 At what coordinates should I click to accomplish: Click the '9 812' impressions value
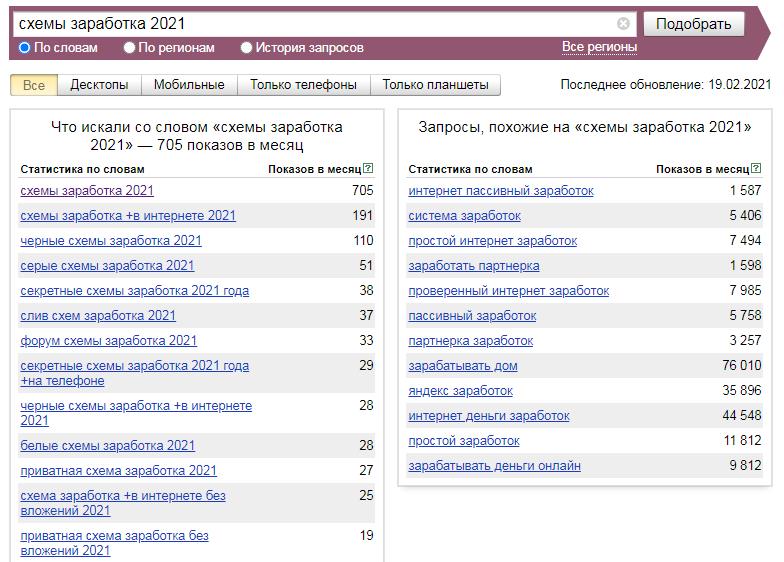coord(745,466)
